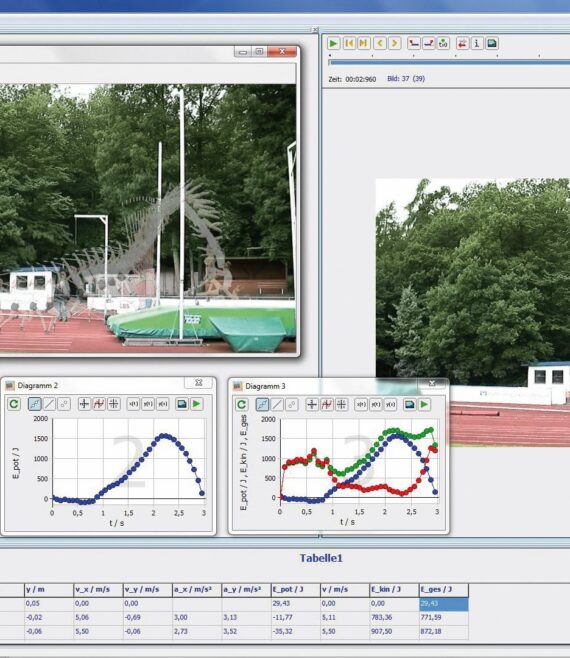Select the 'E_pot / J' column header
The height and width of the screenshot is (658, 570).
tap(296, 590)
